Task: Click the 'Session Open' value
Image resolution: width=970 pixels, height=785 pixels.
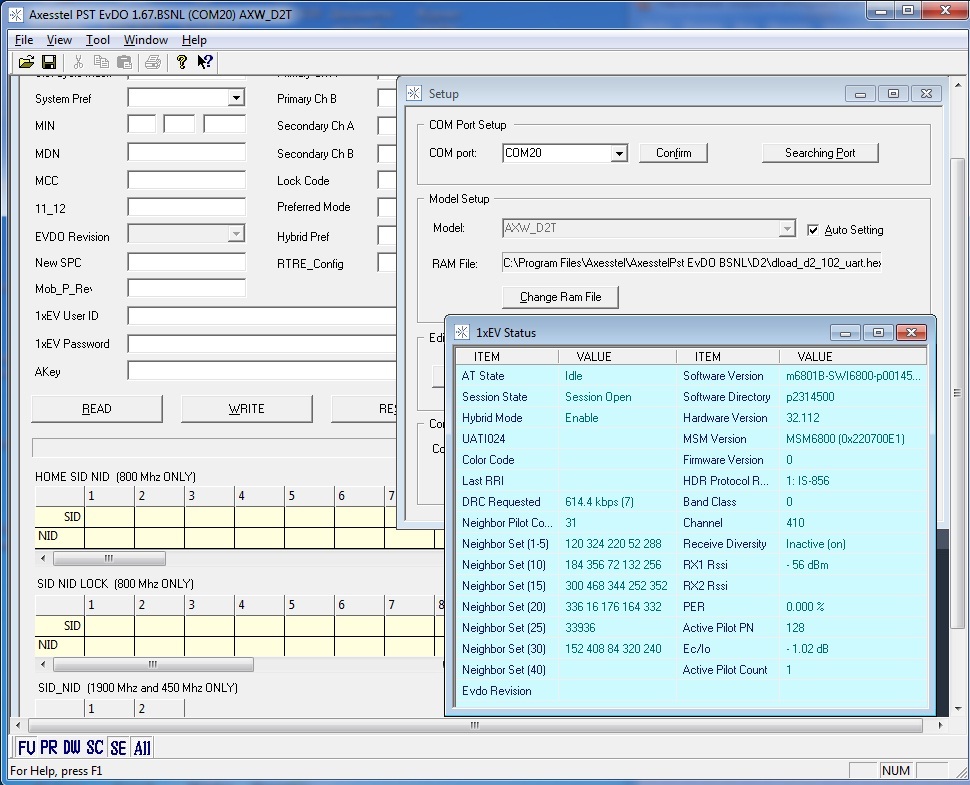Action: pyautogui.click(x=598, y=397)
